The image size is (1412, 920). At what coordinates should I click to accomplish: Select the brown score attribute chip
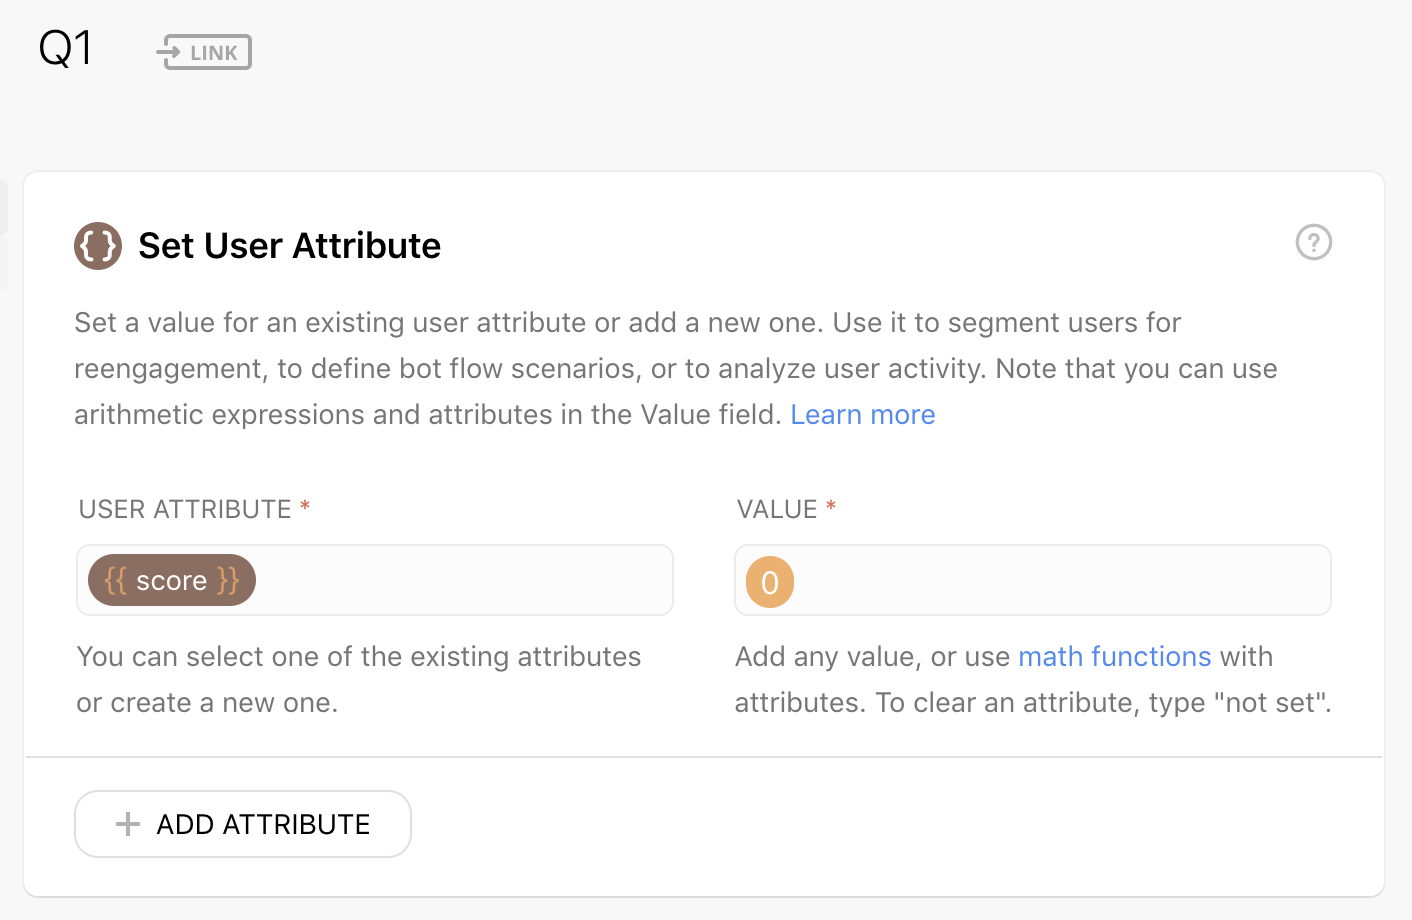pyautogui.click(x=172, y=580)
